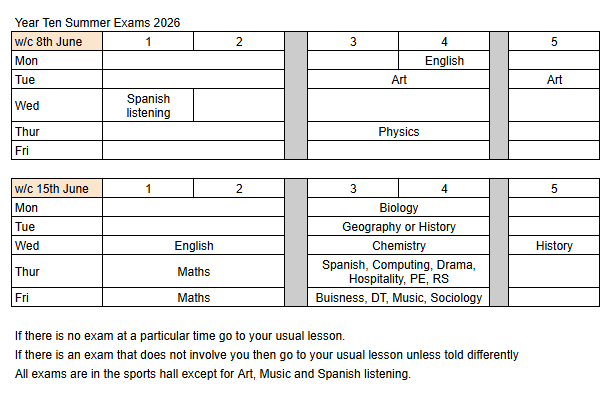Click the sports hall note text line

(x=213, y=374)
